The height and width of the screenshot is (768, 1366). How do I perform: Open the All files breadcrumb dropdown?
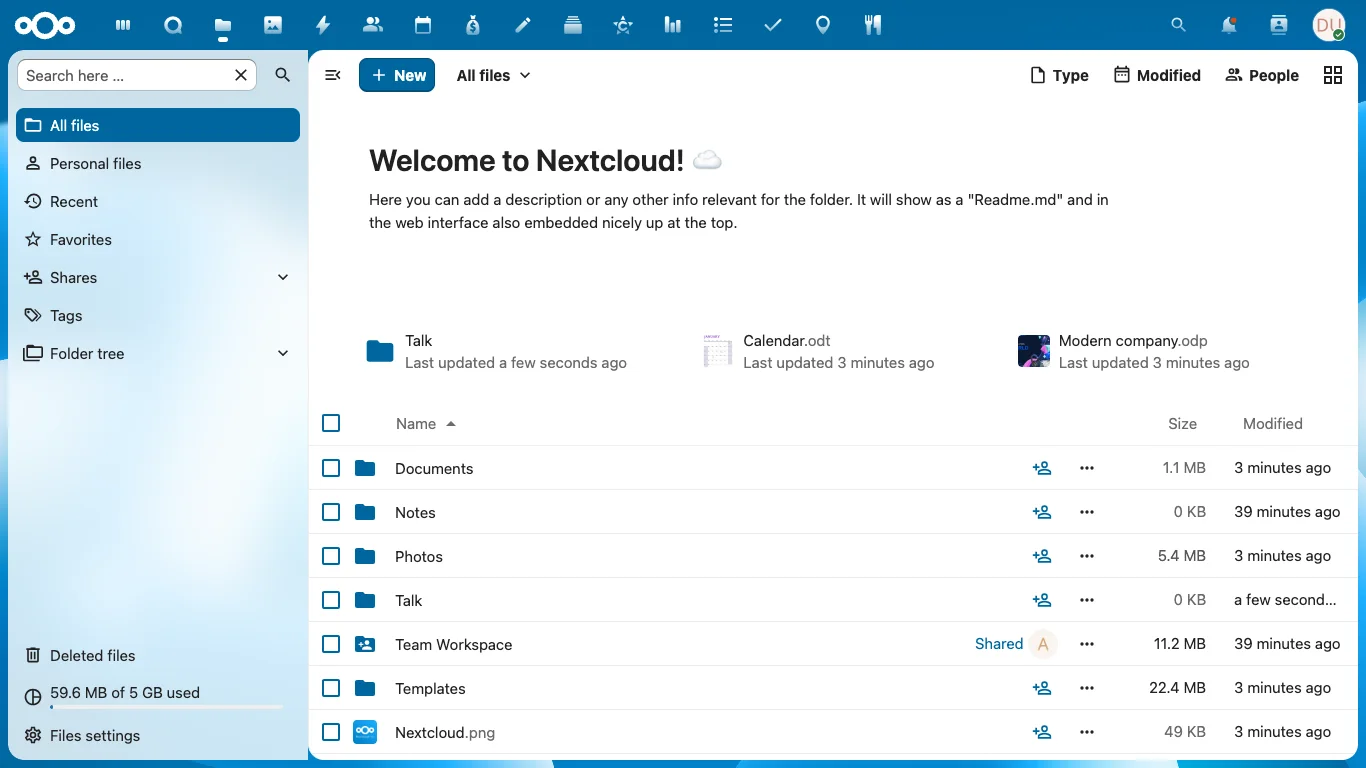tap(494, 75)
